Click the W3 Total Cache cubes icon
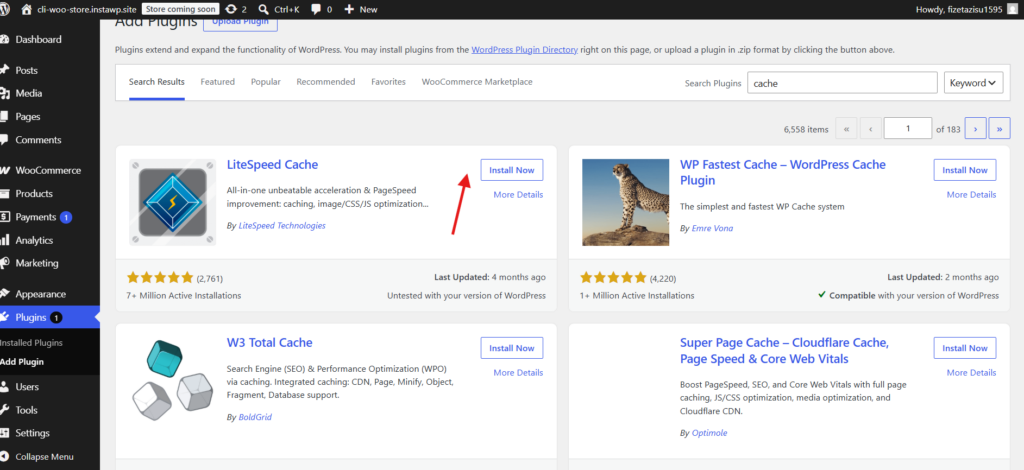 (x=172, y=381)
